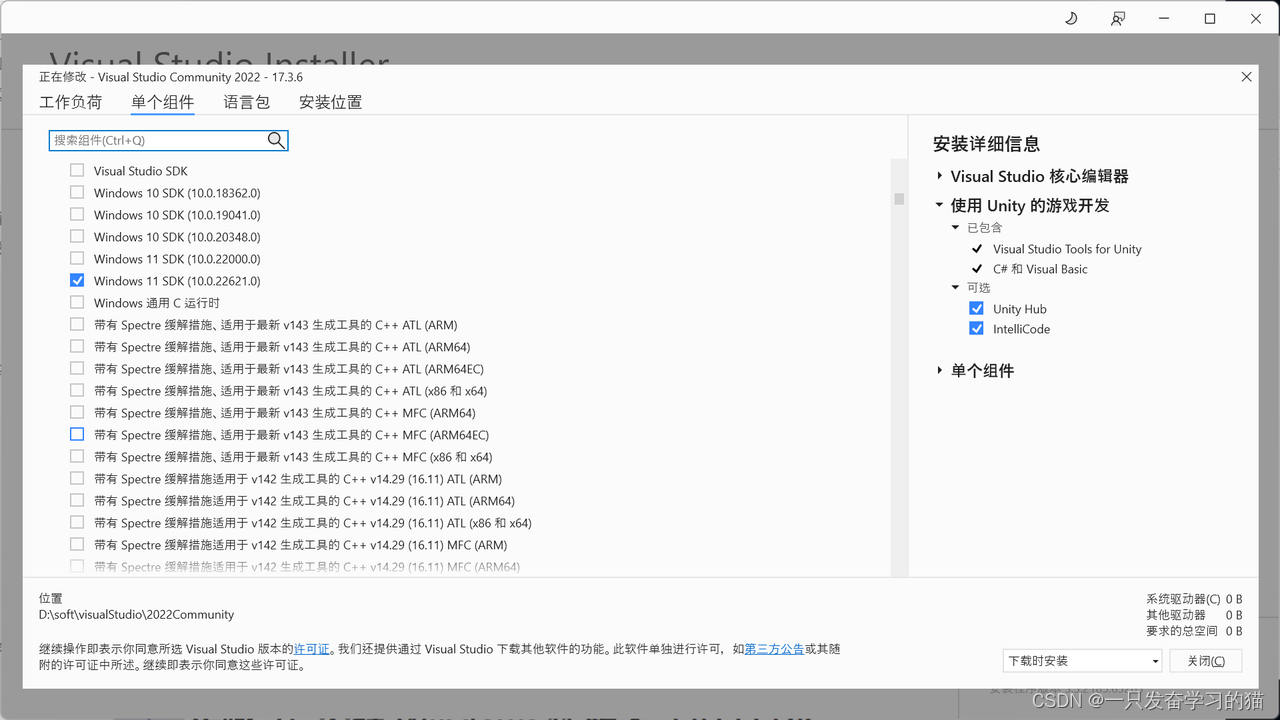Image resolution: width=1280 pixels, height=720 pixels.
Task: Check v143 C++ ATL (ARM64EC) Spectre checkbox
Action: pyautogui.click(x=77, y=368)
